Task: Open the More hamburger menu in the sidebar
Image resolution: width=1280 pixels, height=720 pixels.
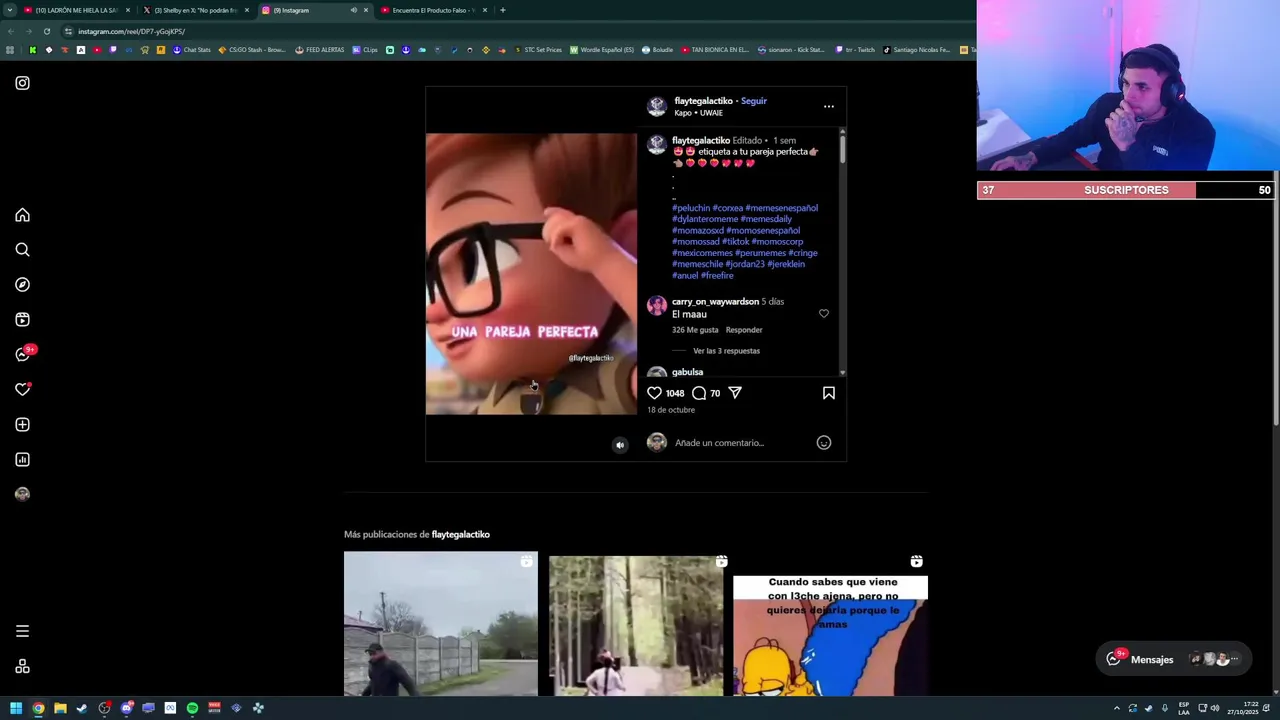Action: click(22, 631)
